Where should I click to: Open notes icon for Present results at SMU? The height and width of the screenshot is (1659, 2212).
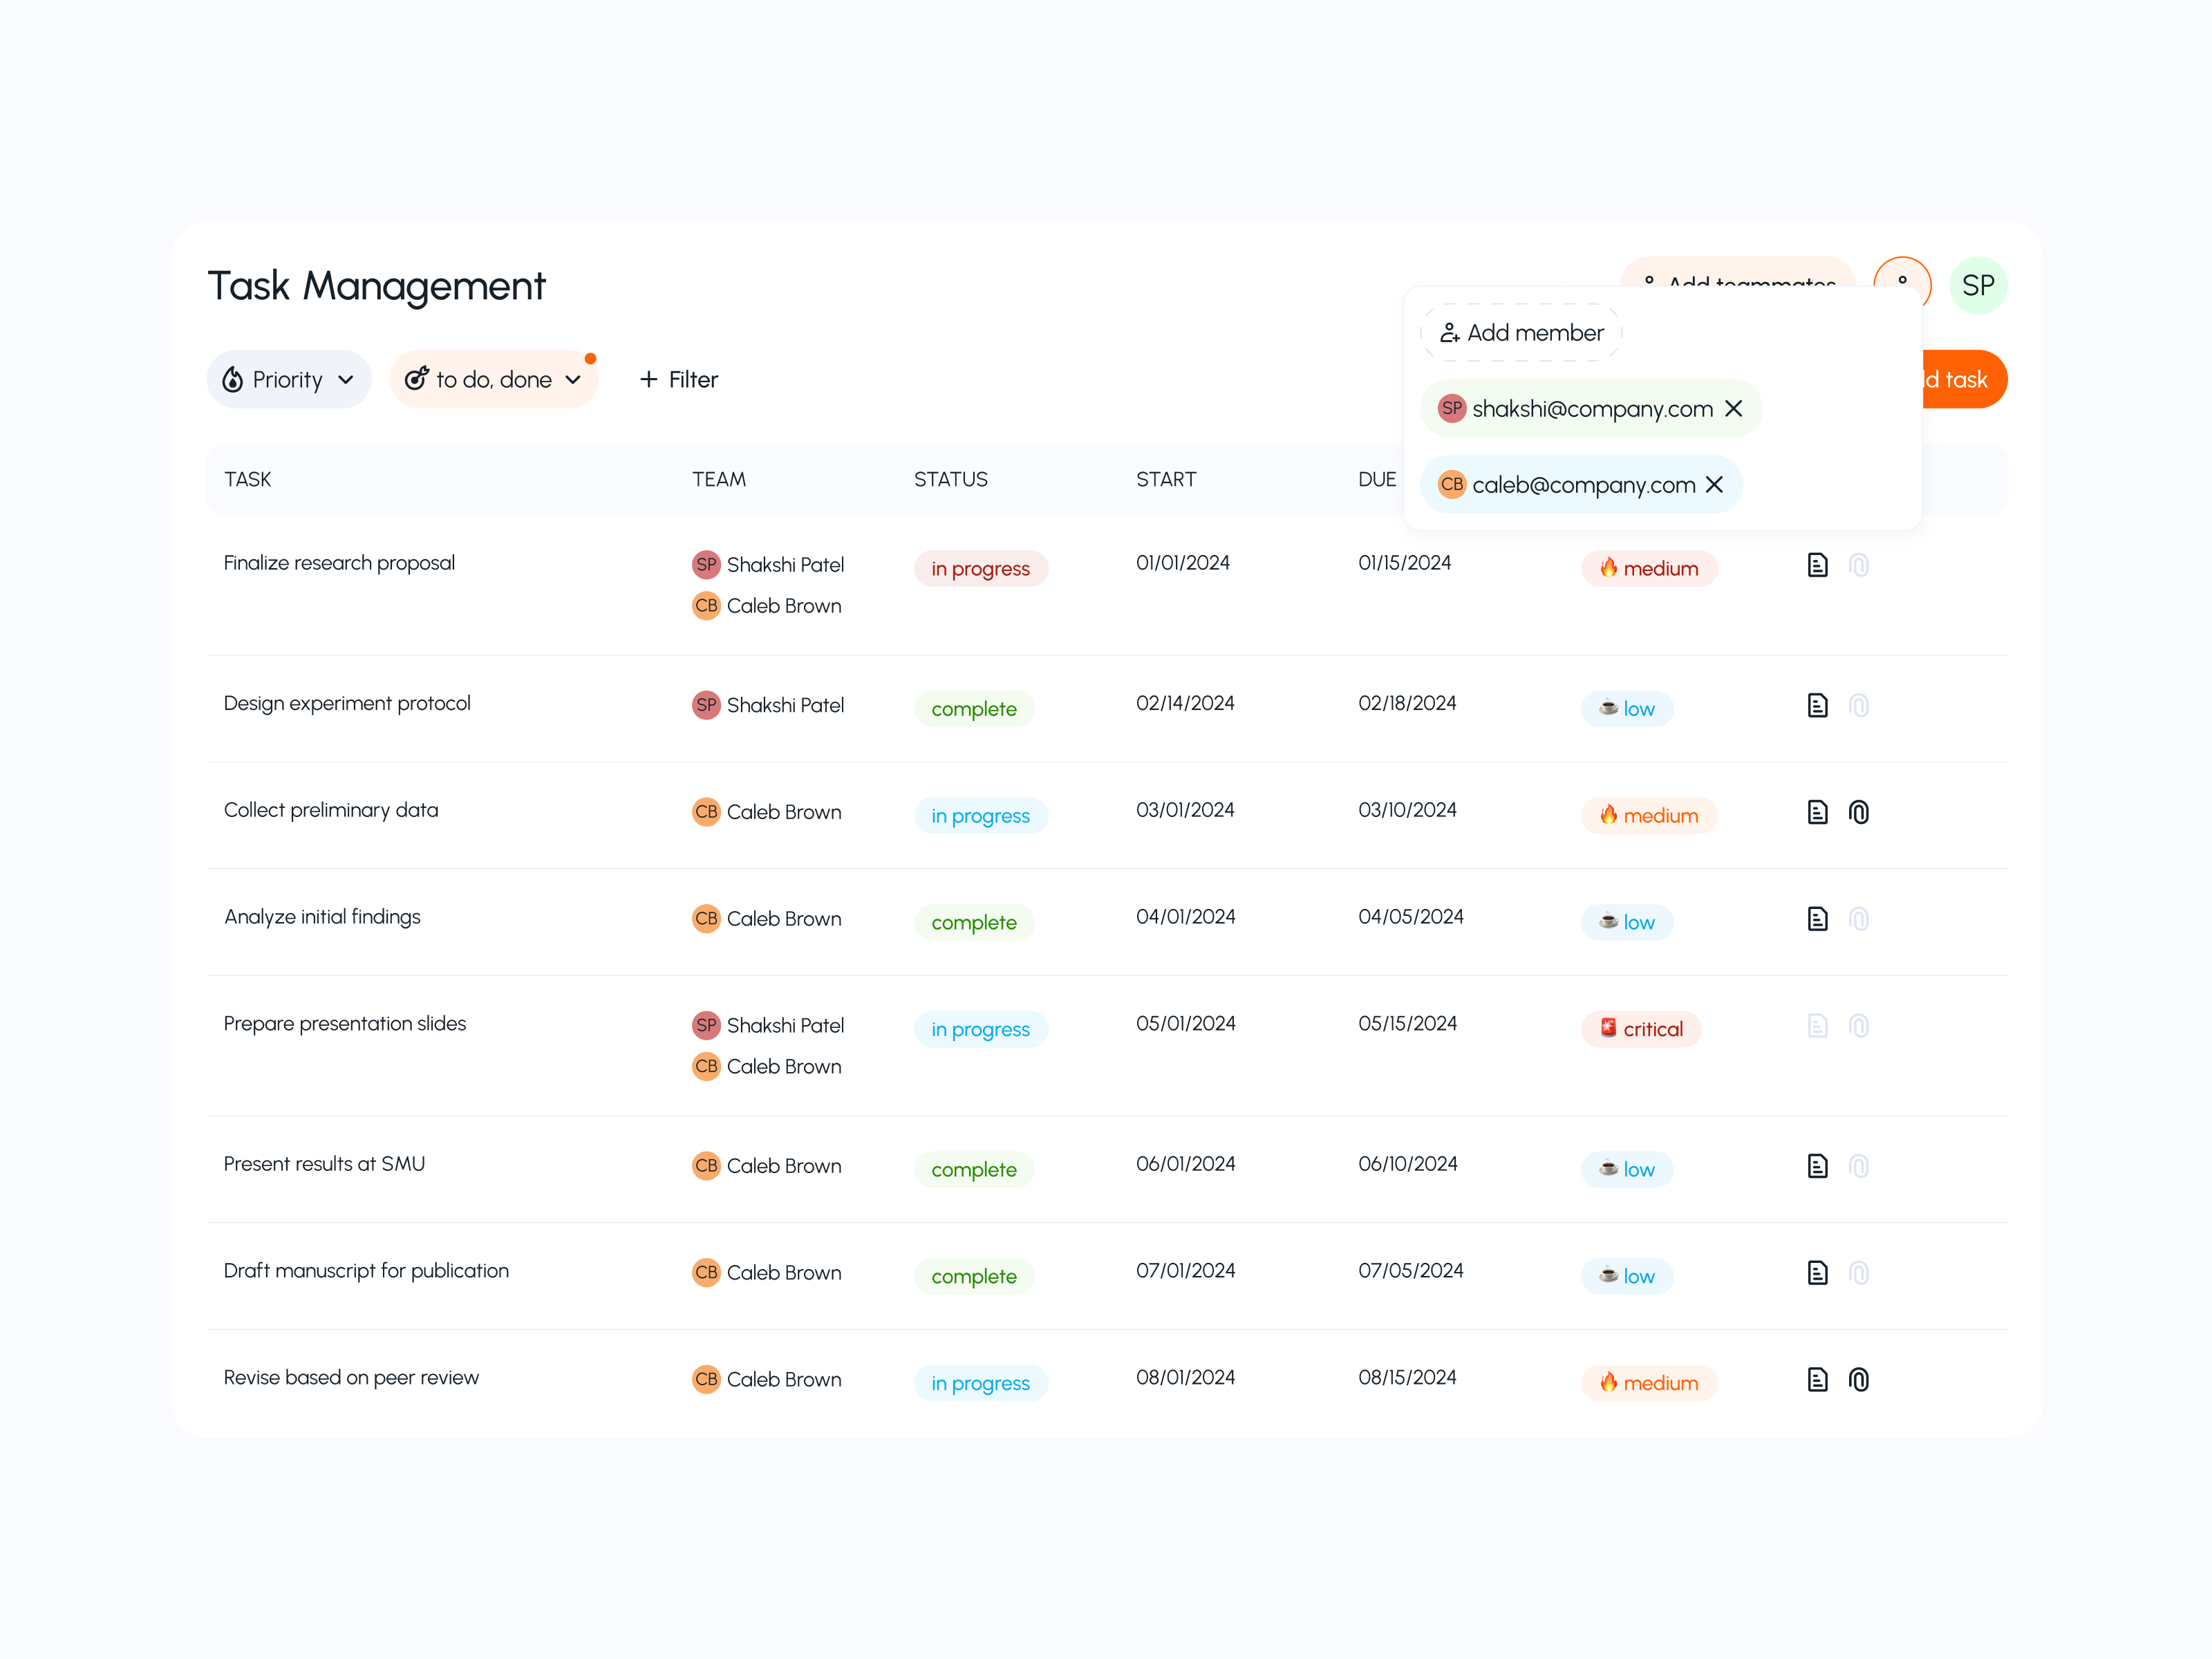pos(1817,1166)
